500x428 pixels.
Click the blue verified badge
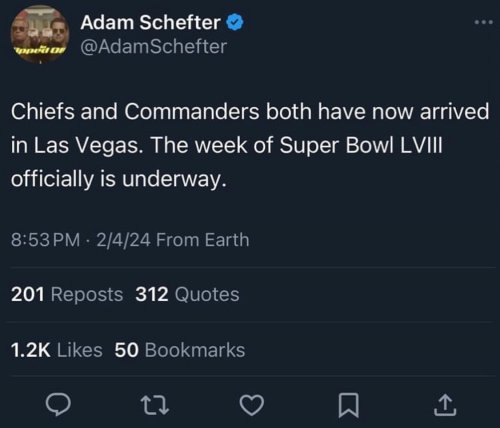coord(235,22)
